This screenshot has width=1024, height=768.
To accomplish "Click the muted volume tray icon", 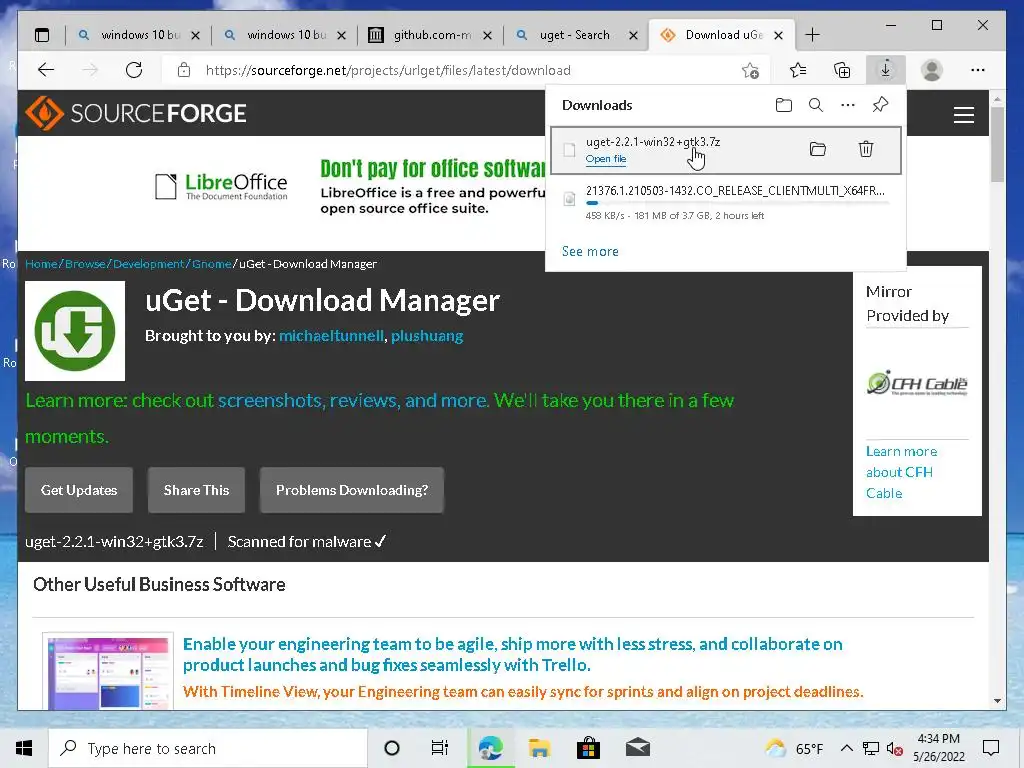I will 895,749.
